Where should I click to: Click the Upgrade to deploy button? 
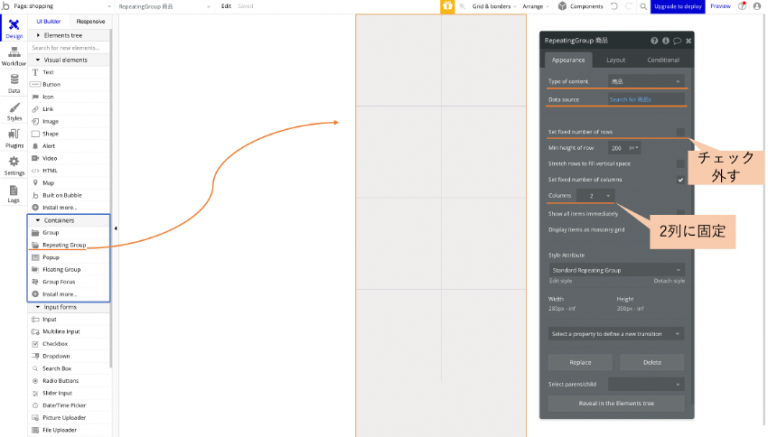tap(677, 6)
